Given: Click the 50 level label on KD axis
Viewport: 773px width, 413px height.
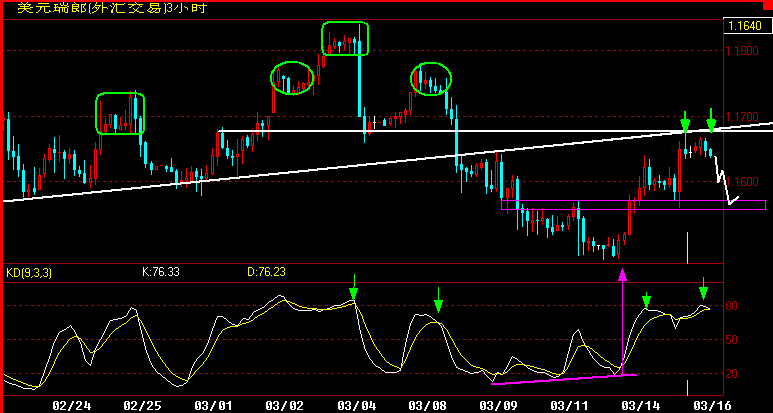Looking at the screenshot, I should click(732, 340).
